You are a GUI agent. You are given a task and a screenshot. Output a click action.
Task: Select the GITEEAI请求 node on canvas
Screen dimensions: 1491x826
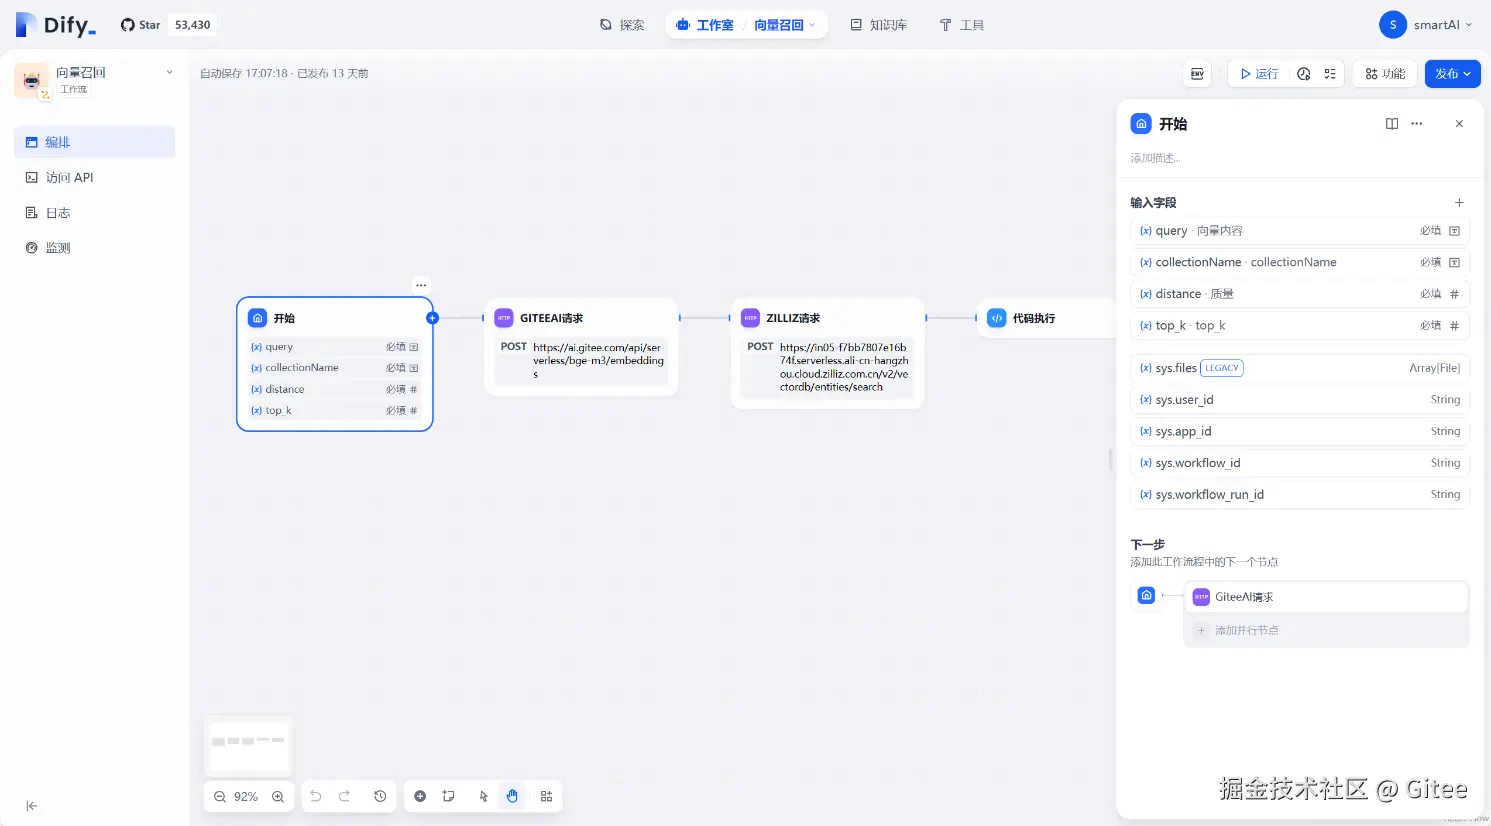pos(581,346)
